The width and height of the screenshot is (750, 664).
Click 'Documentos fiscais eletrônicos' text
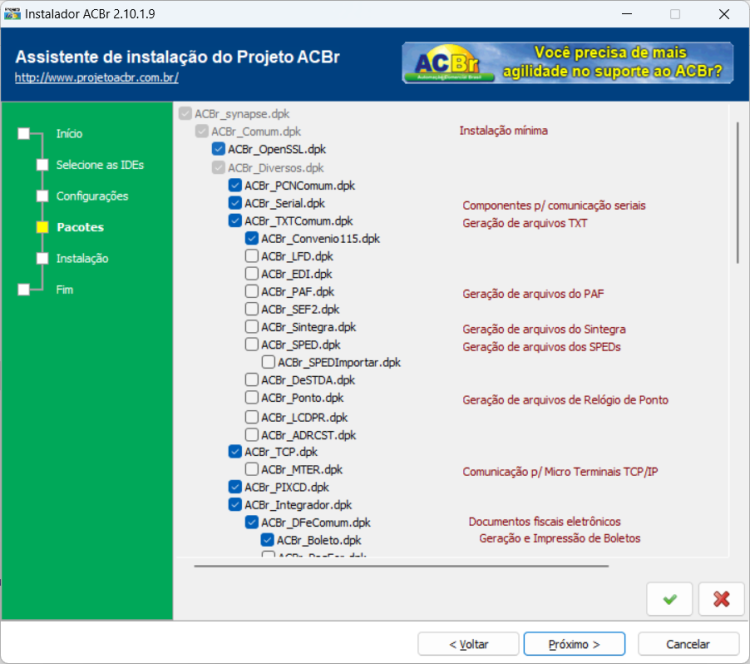click(x=544, y=521)
